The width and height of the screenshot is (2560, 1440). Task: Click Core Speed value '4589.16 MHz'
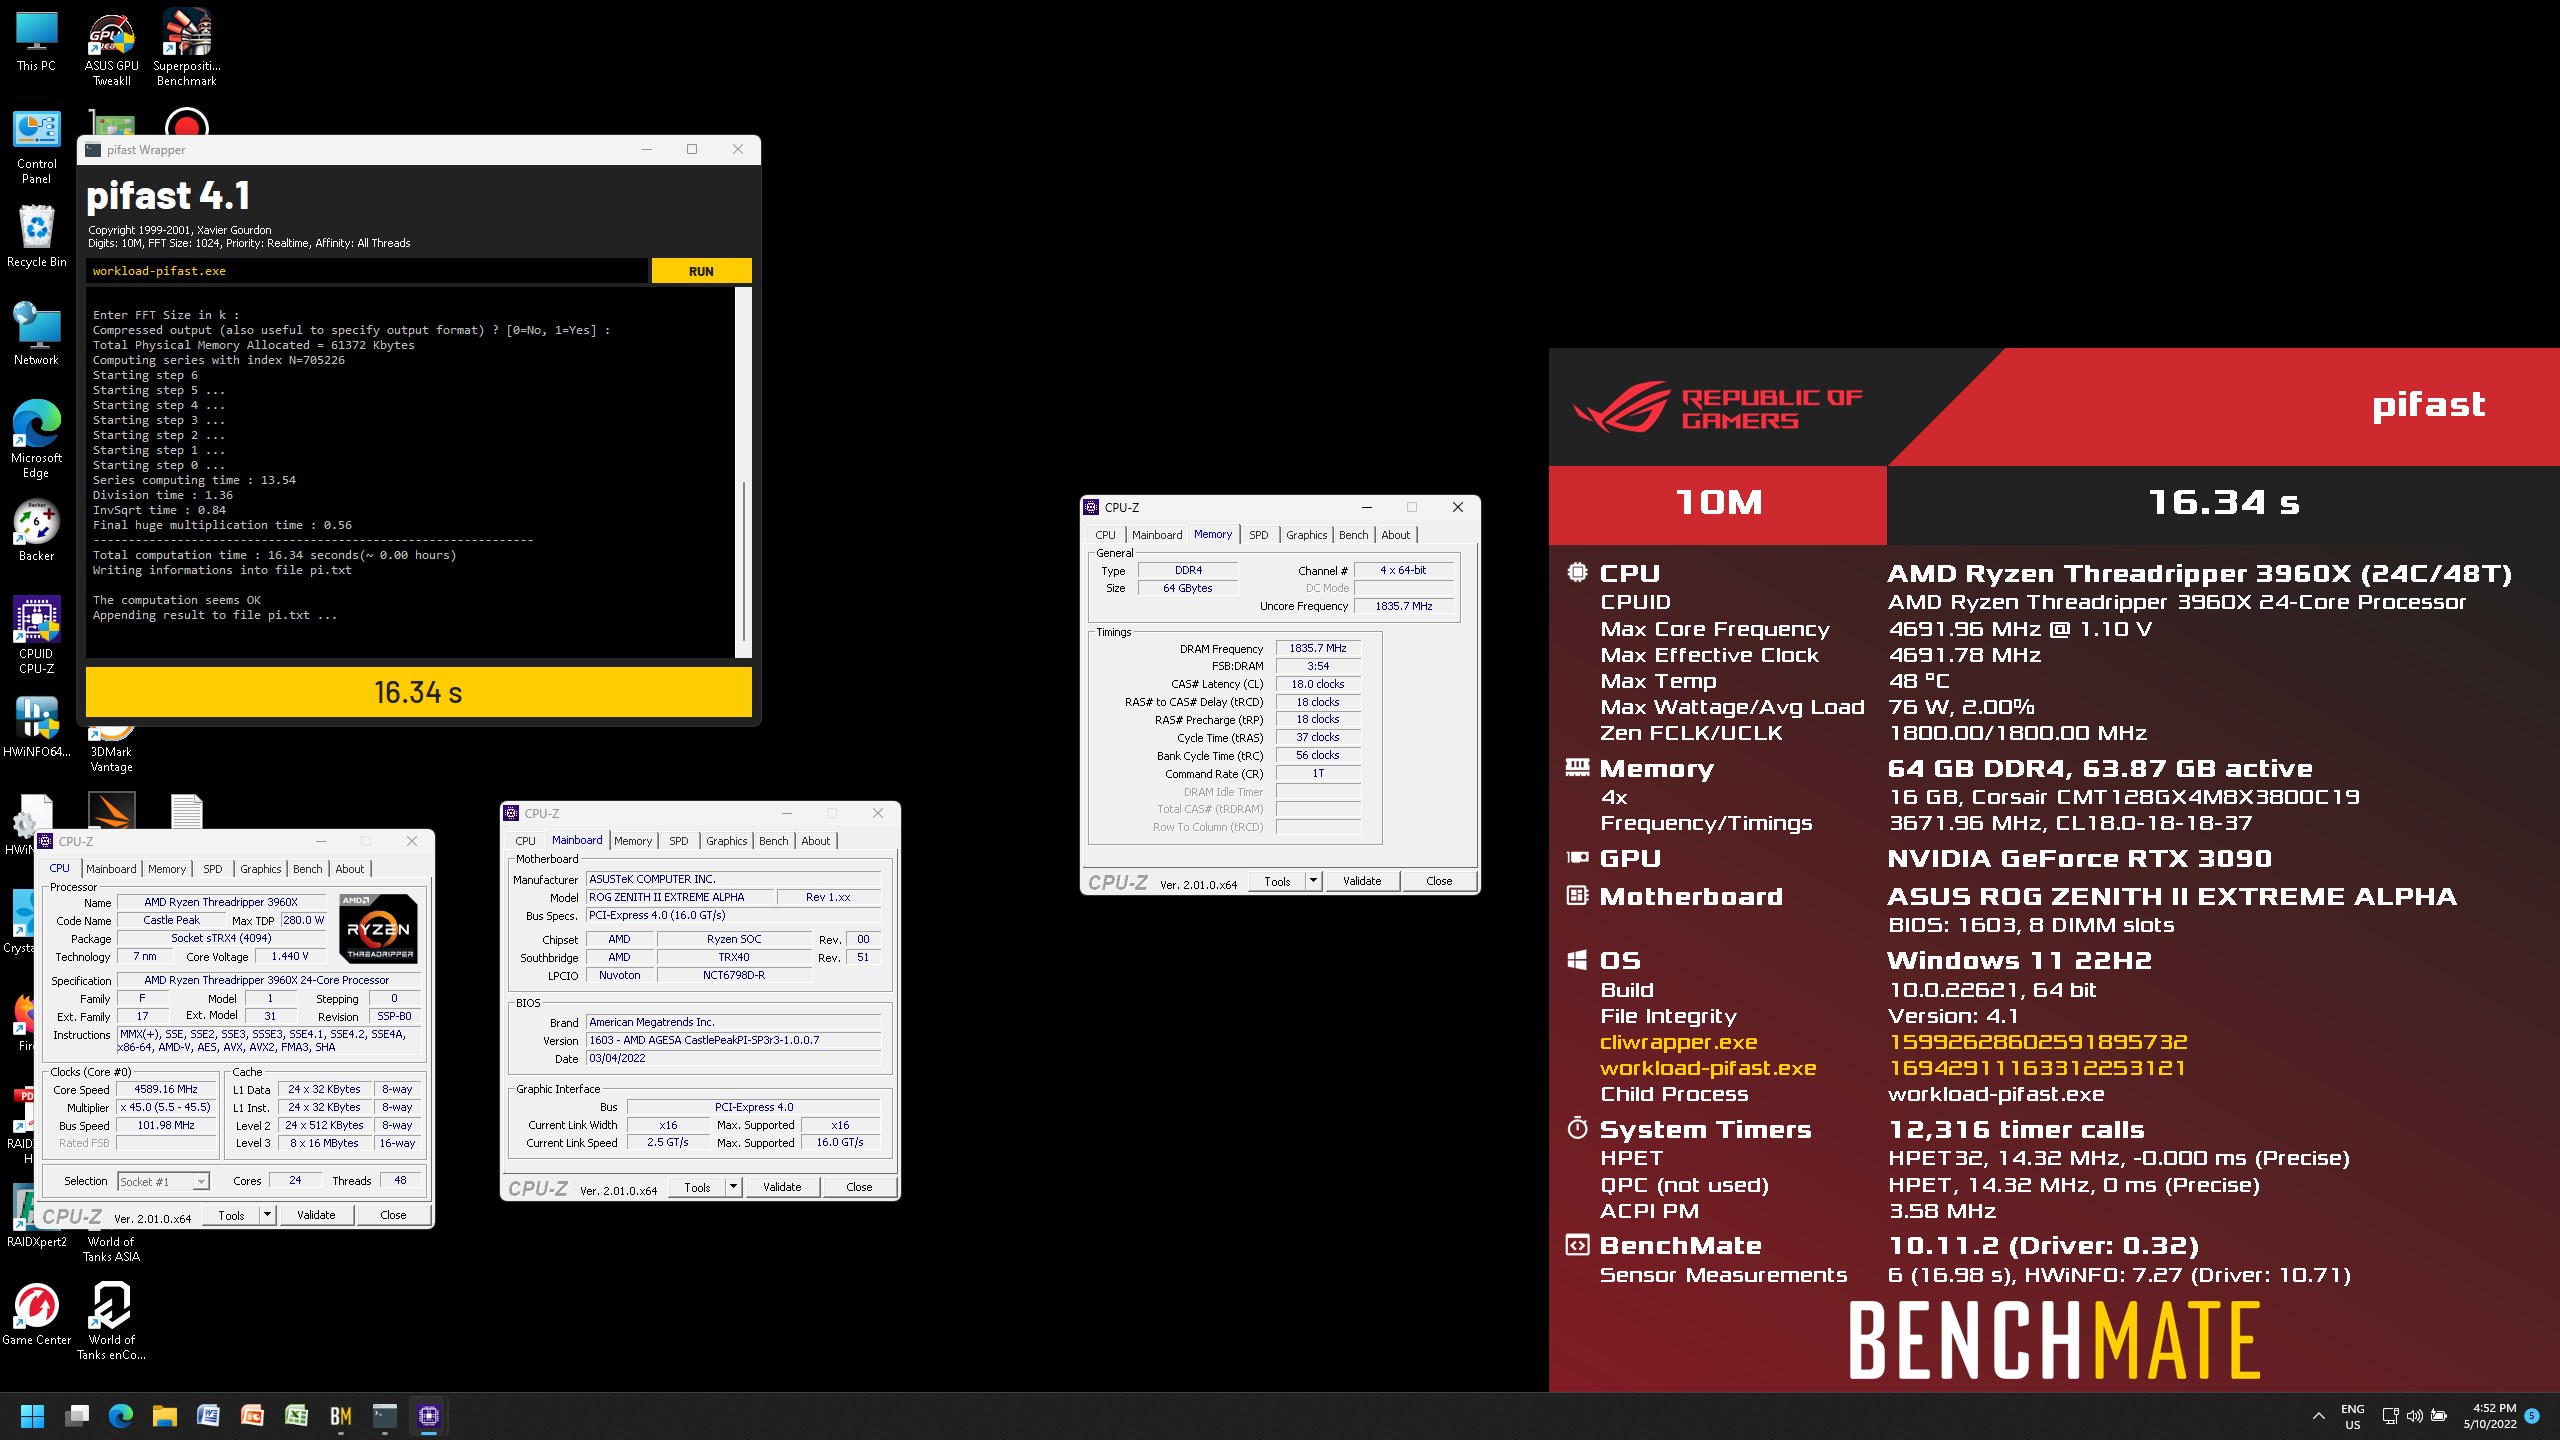click(x=166, y=1089)
